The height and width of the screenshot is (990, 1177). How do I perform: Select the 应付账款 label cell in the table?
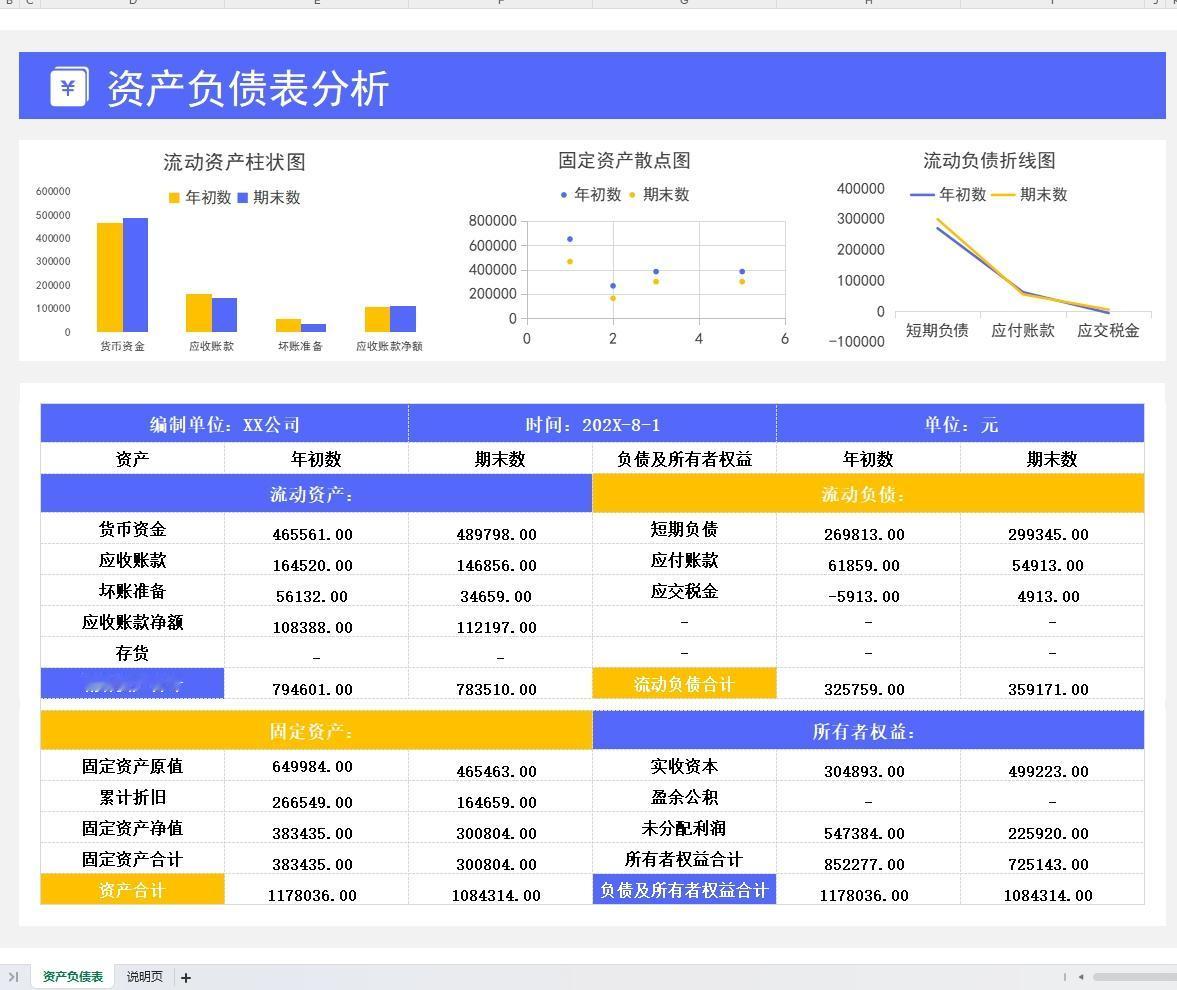(684, 560)
